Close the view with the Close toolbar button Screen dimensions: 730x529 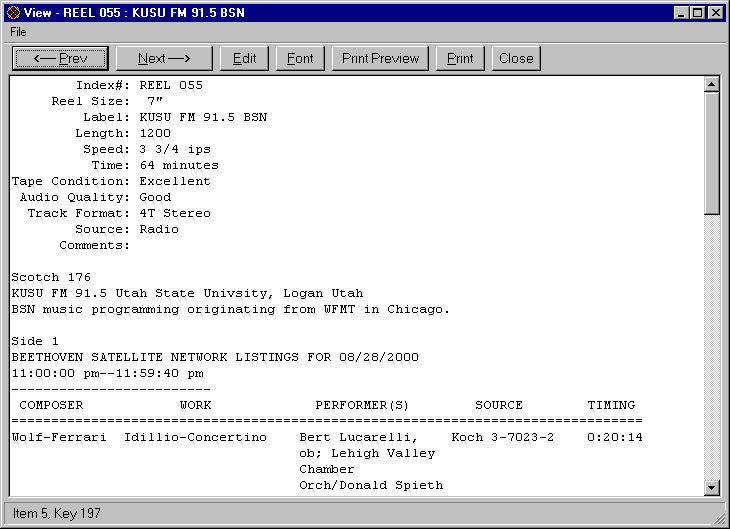(x=516, y=58)
